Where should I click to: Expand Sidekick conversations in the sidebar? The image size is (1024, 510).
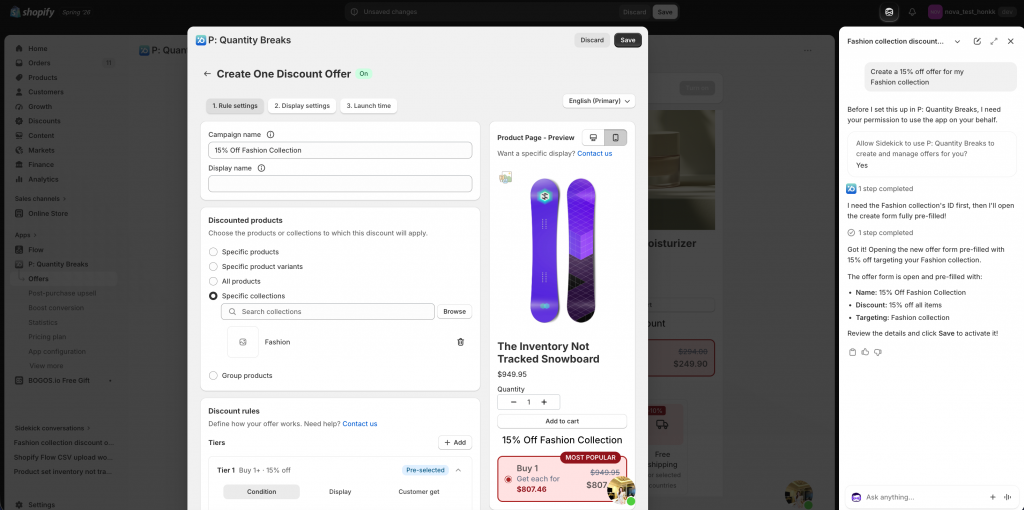[x=53, y=428]
